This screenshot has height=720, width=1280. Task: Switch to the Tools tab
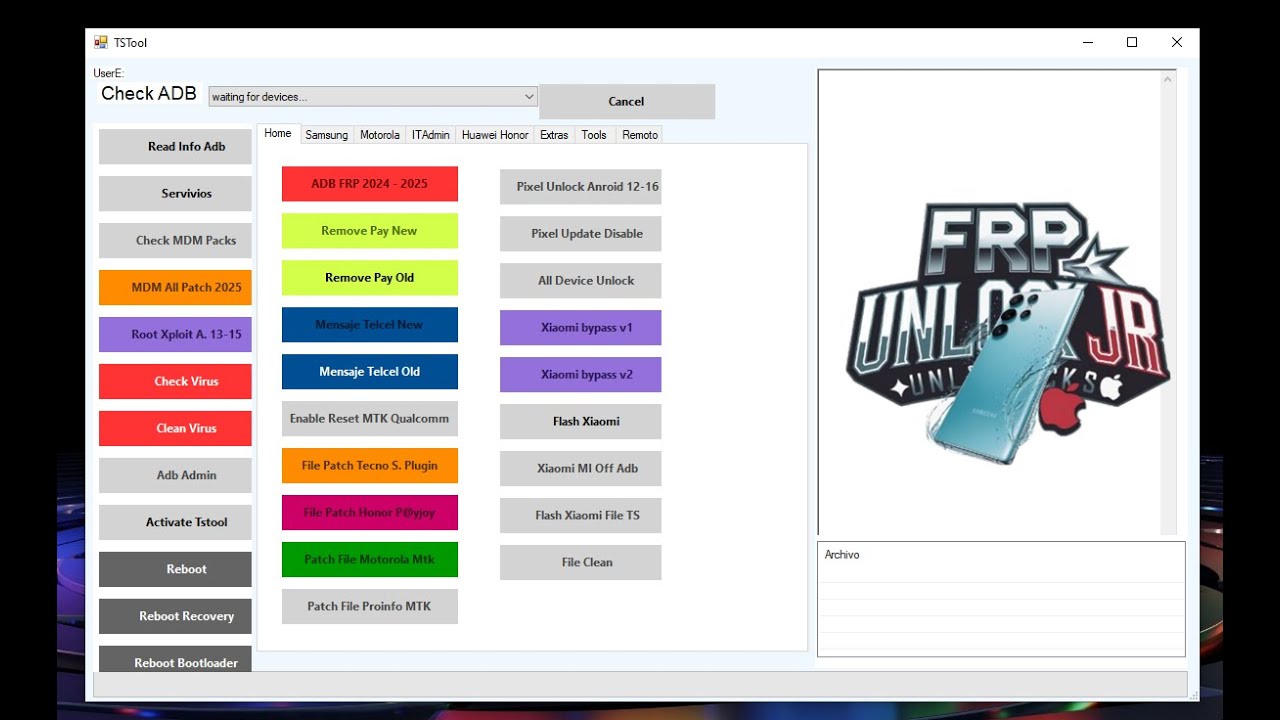click(x=594, y=135)
